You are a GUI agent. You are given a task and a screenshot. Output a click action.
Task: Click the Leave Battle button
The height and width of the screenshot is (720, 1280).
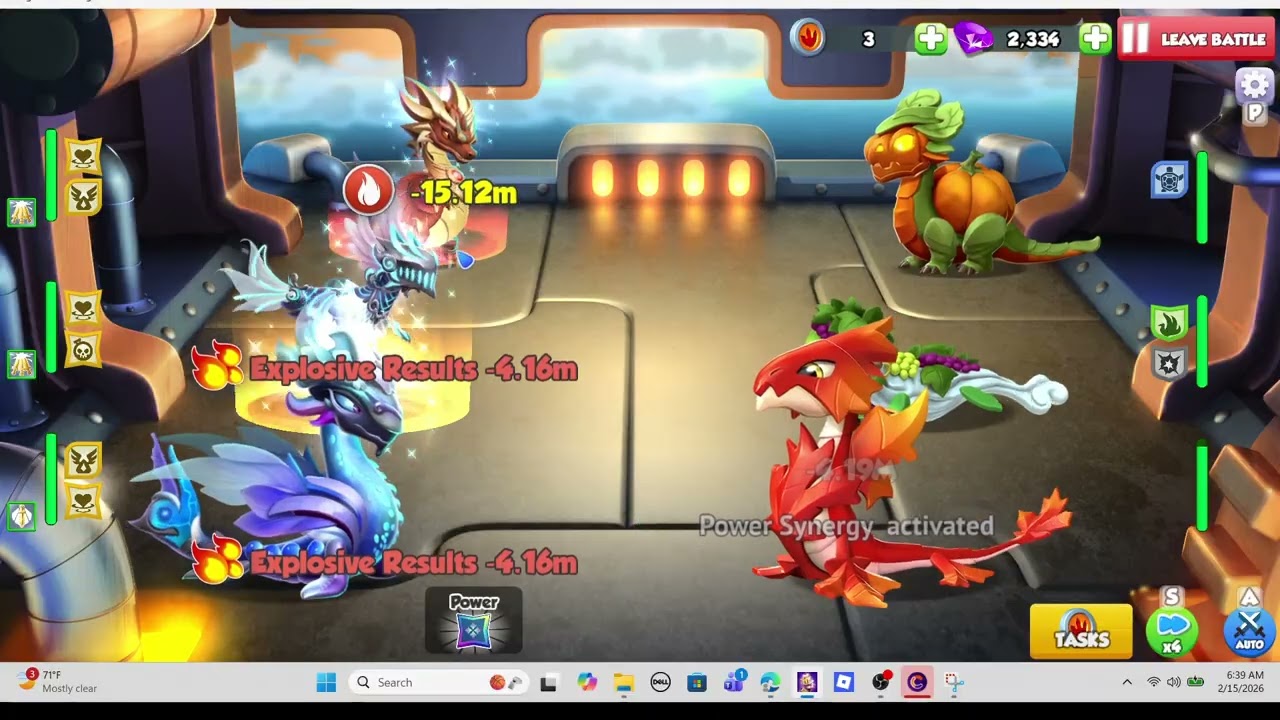1198,40
